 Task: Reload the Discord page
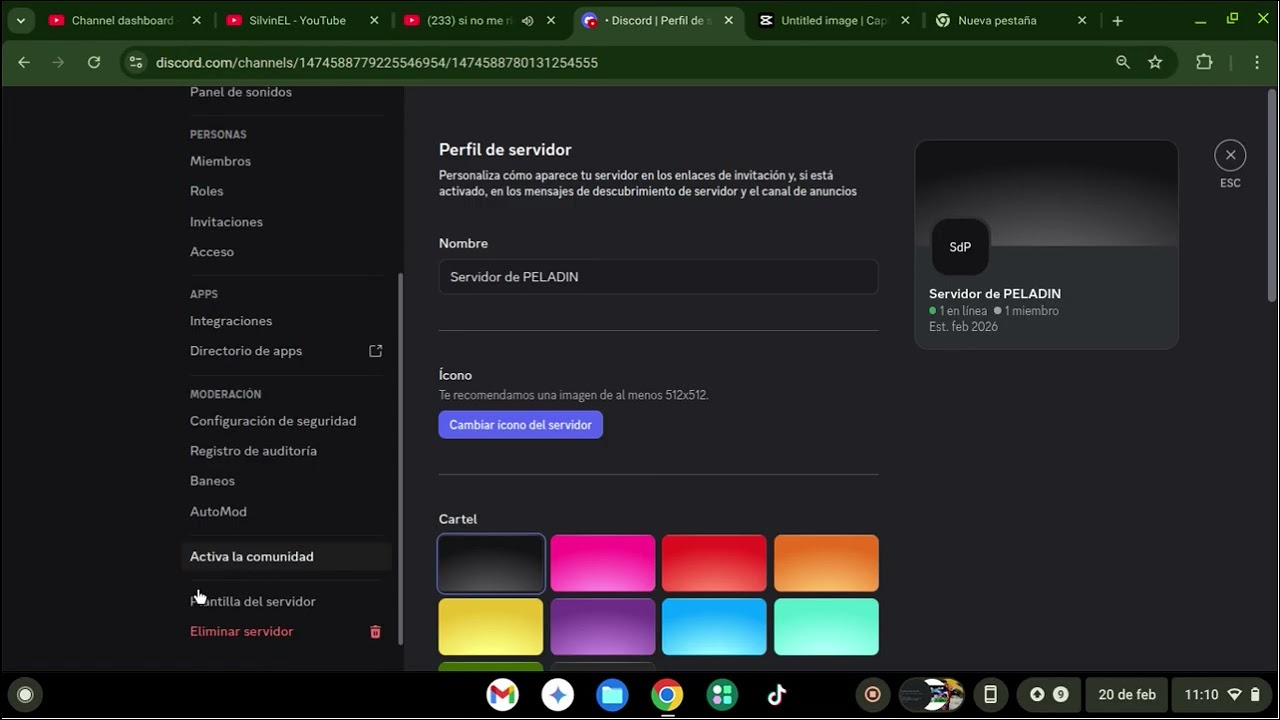(94, 62)
